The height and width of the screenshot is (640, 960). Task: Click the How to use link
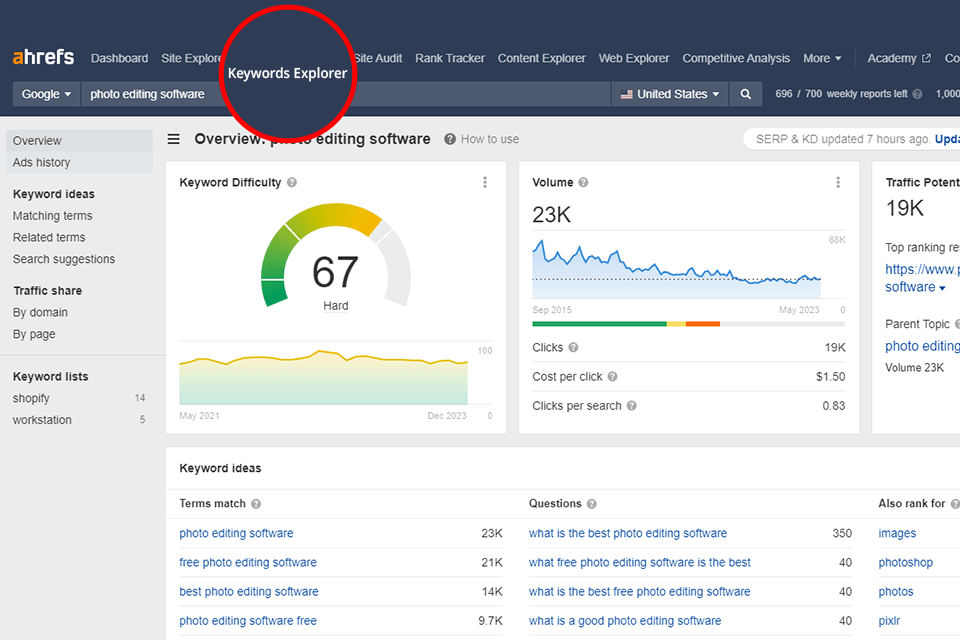[x=489, y=139]
